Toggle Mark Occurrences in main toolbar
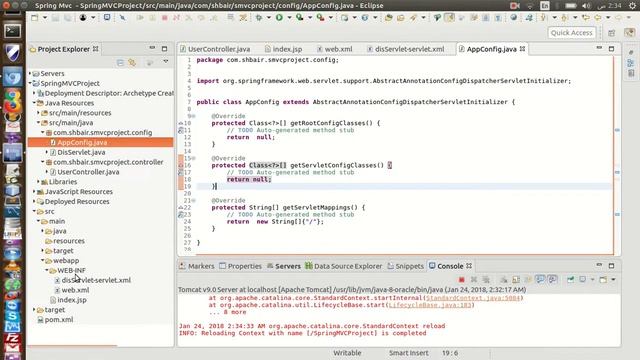This screenshot has width=640, height=360. (449, 18)
